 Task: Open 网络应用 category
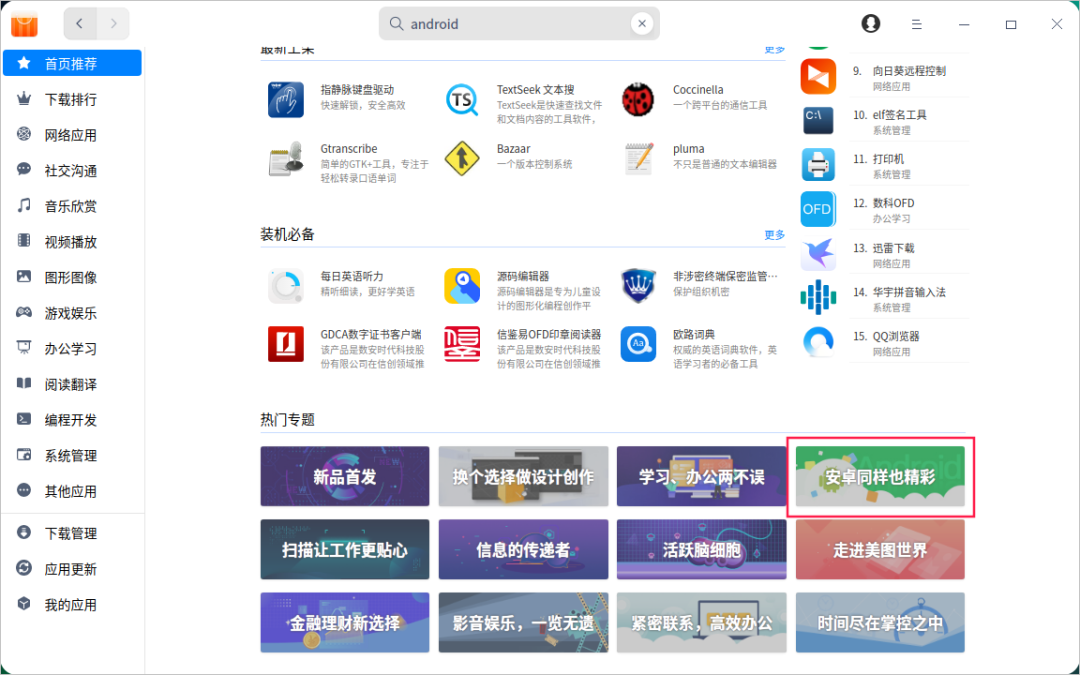(72, 135)
